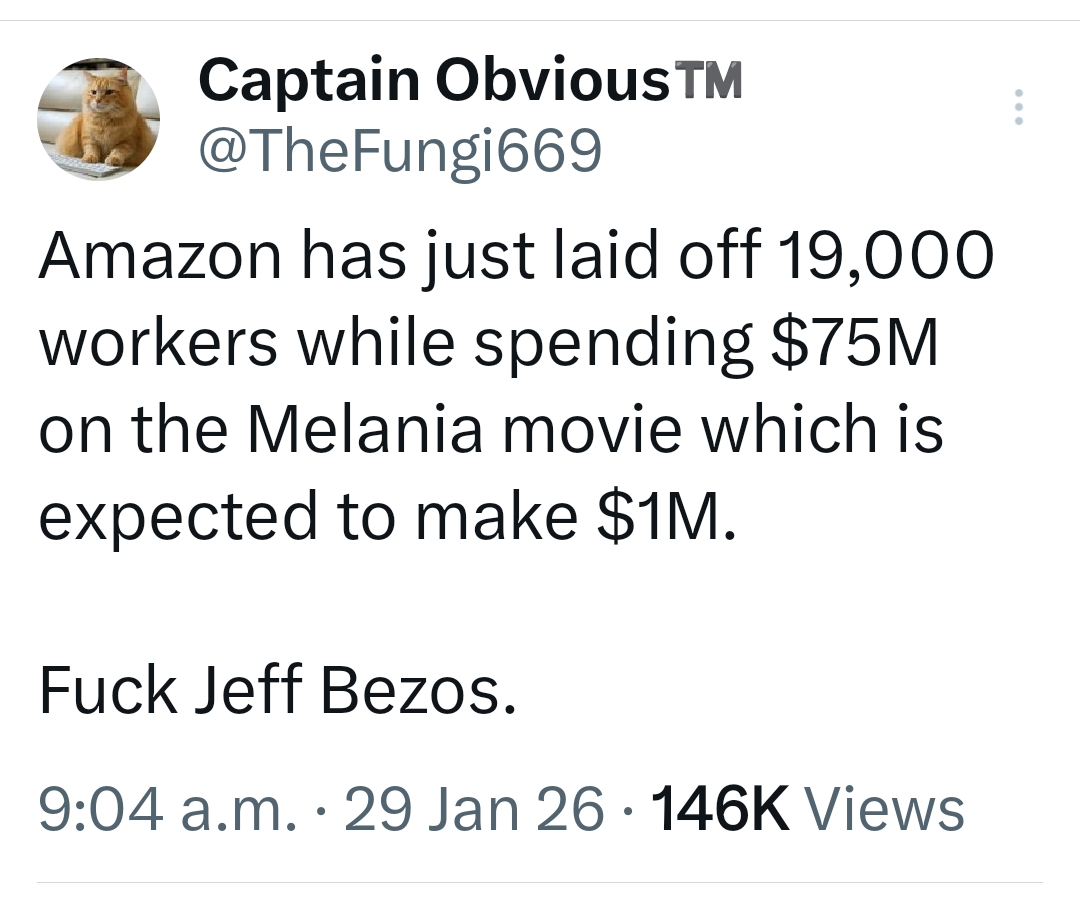Click the word Views in footer
Screen dimensions: 1080x914
tap(884, 808)
